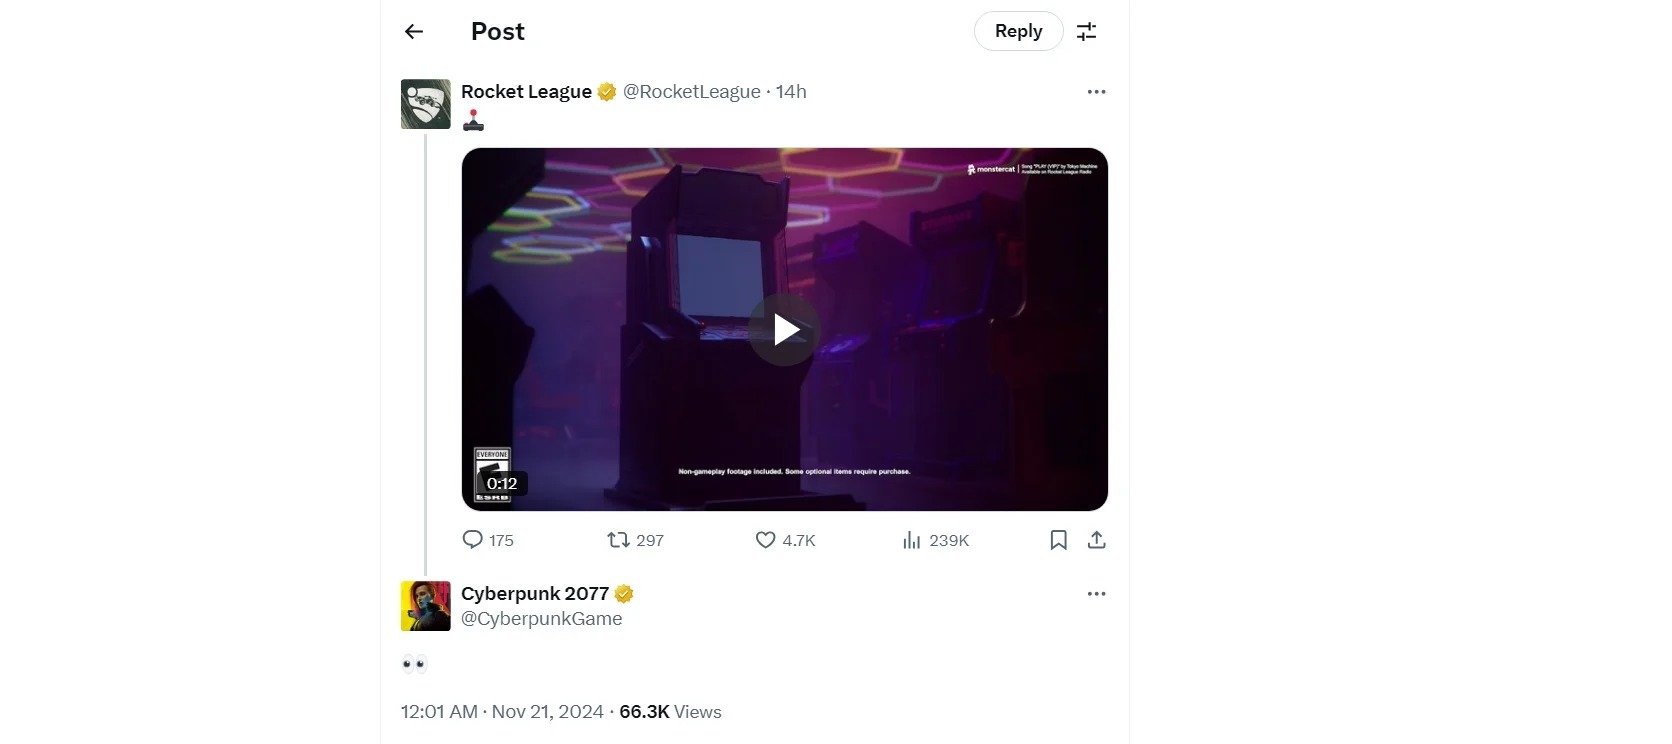The height and width of the screenshot is (744, 1672).
Task: Open Rocket League's profile avatar
Action: [x=426, y=104]
